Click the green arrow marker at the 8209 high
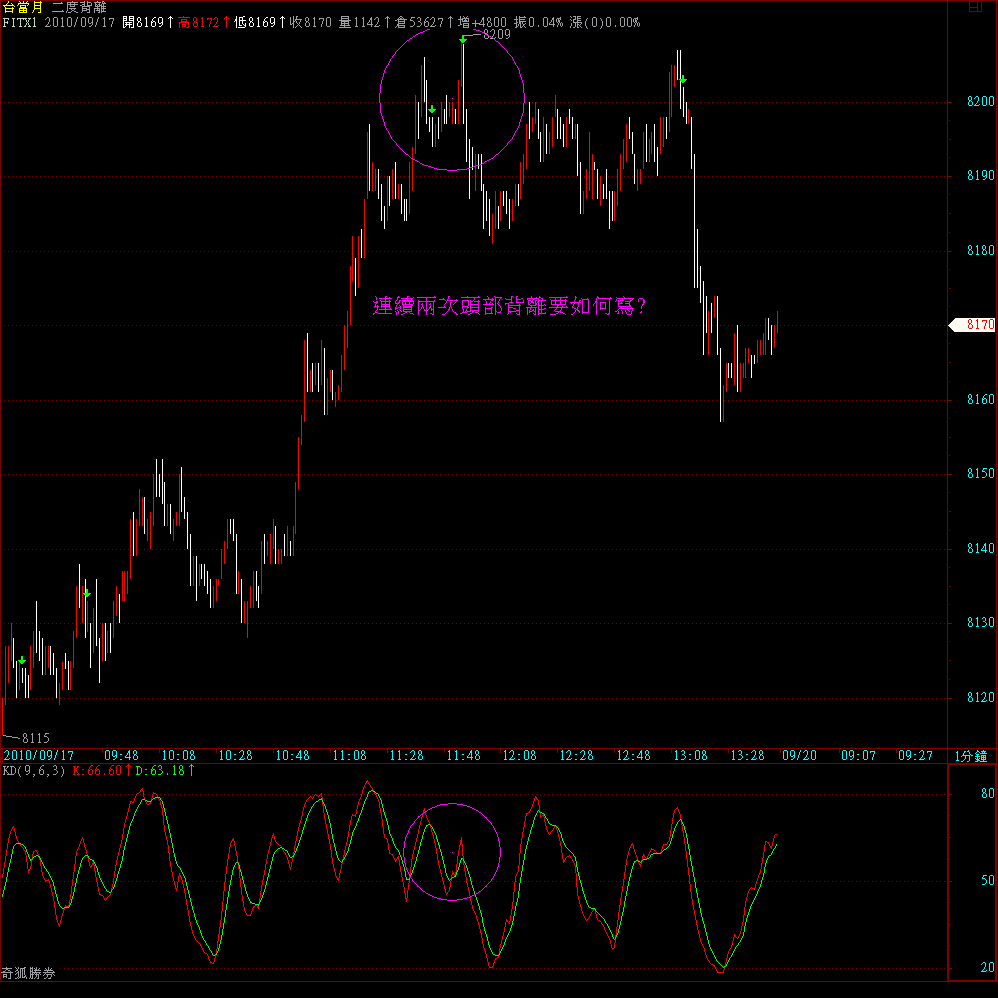Viewport: 998px width, 998px height. coord(462,40)
